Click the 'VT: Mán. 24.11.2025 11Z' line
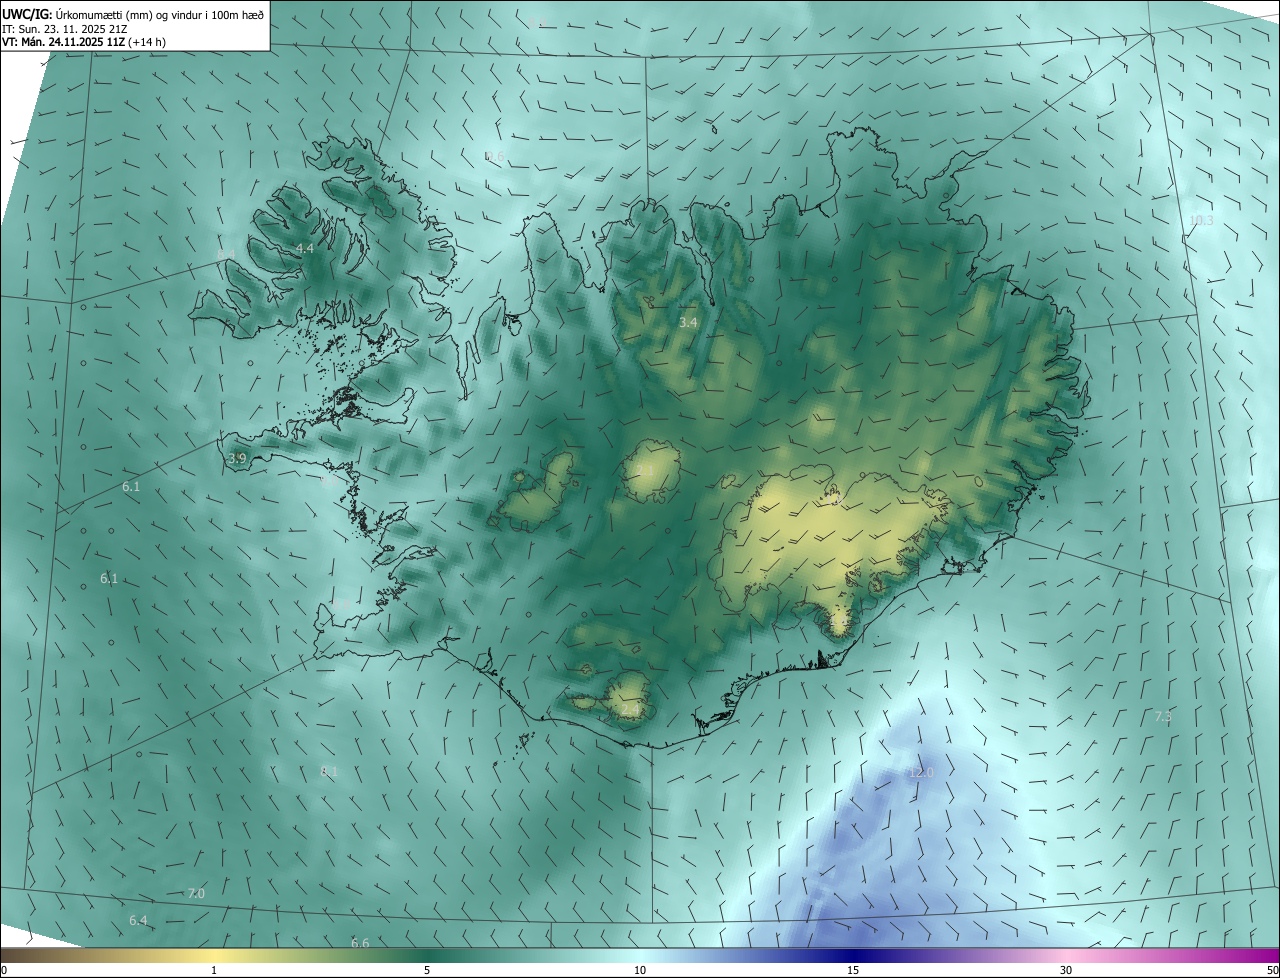 (63, 42)
